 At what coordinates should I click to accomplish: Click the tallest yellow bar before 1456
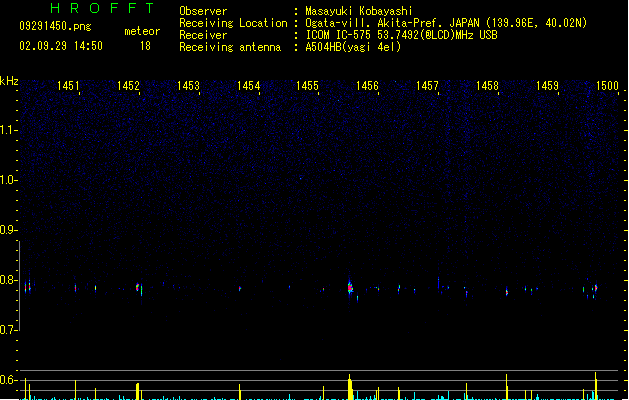[x=350, y=387]
